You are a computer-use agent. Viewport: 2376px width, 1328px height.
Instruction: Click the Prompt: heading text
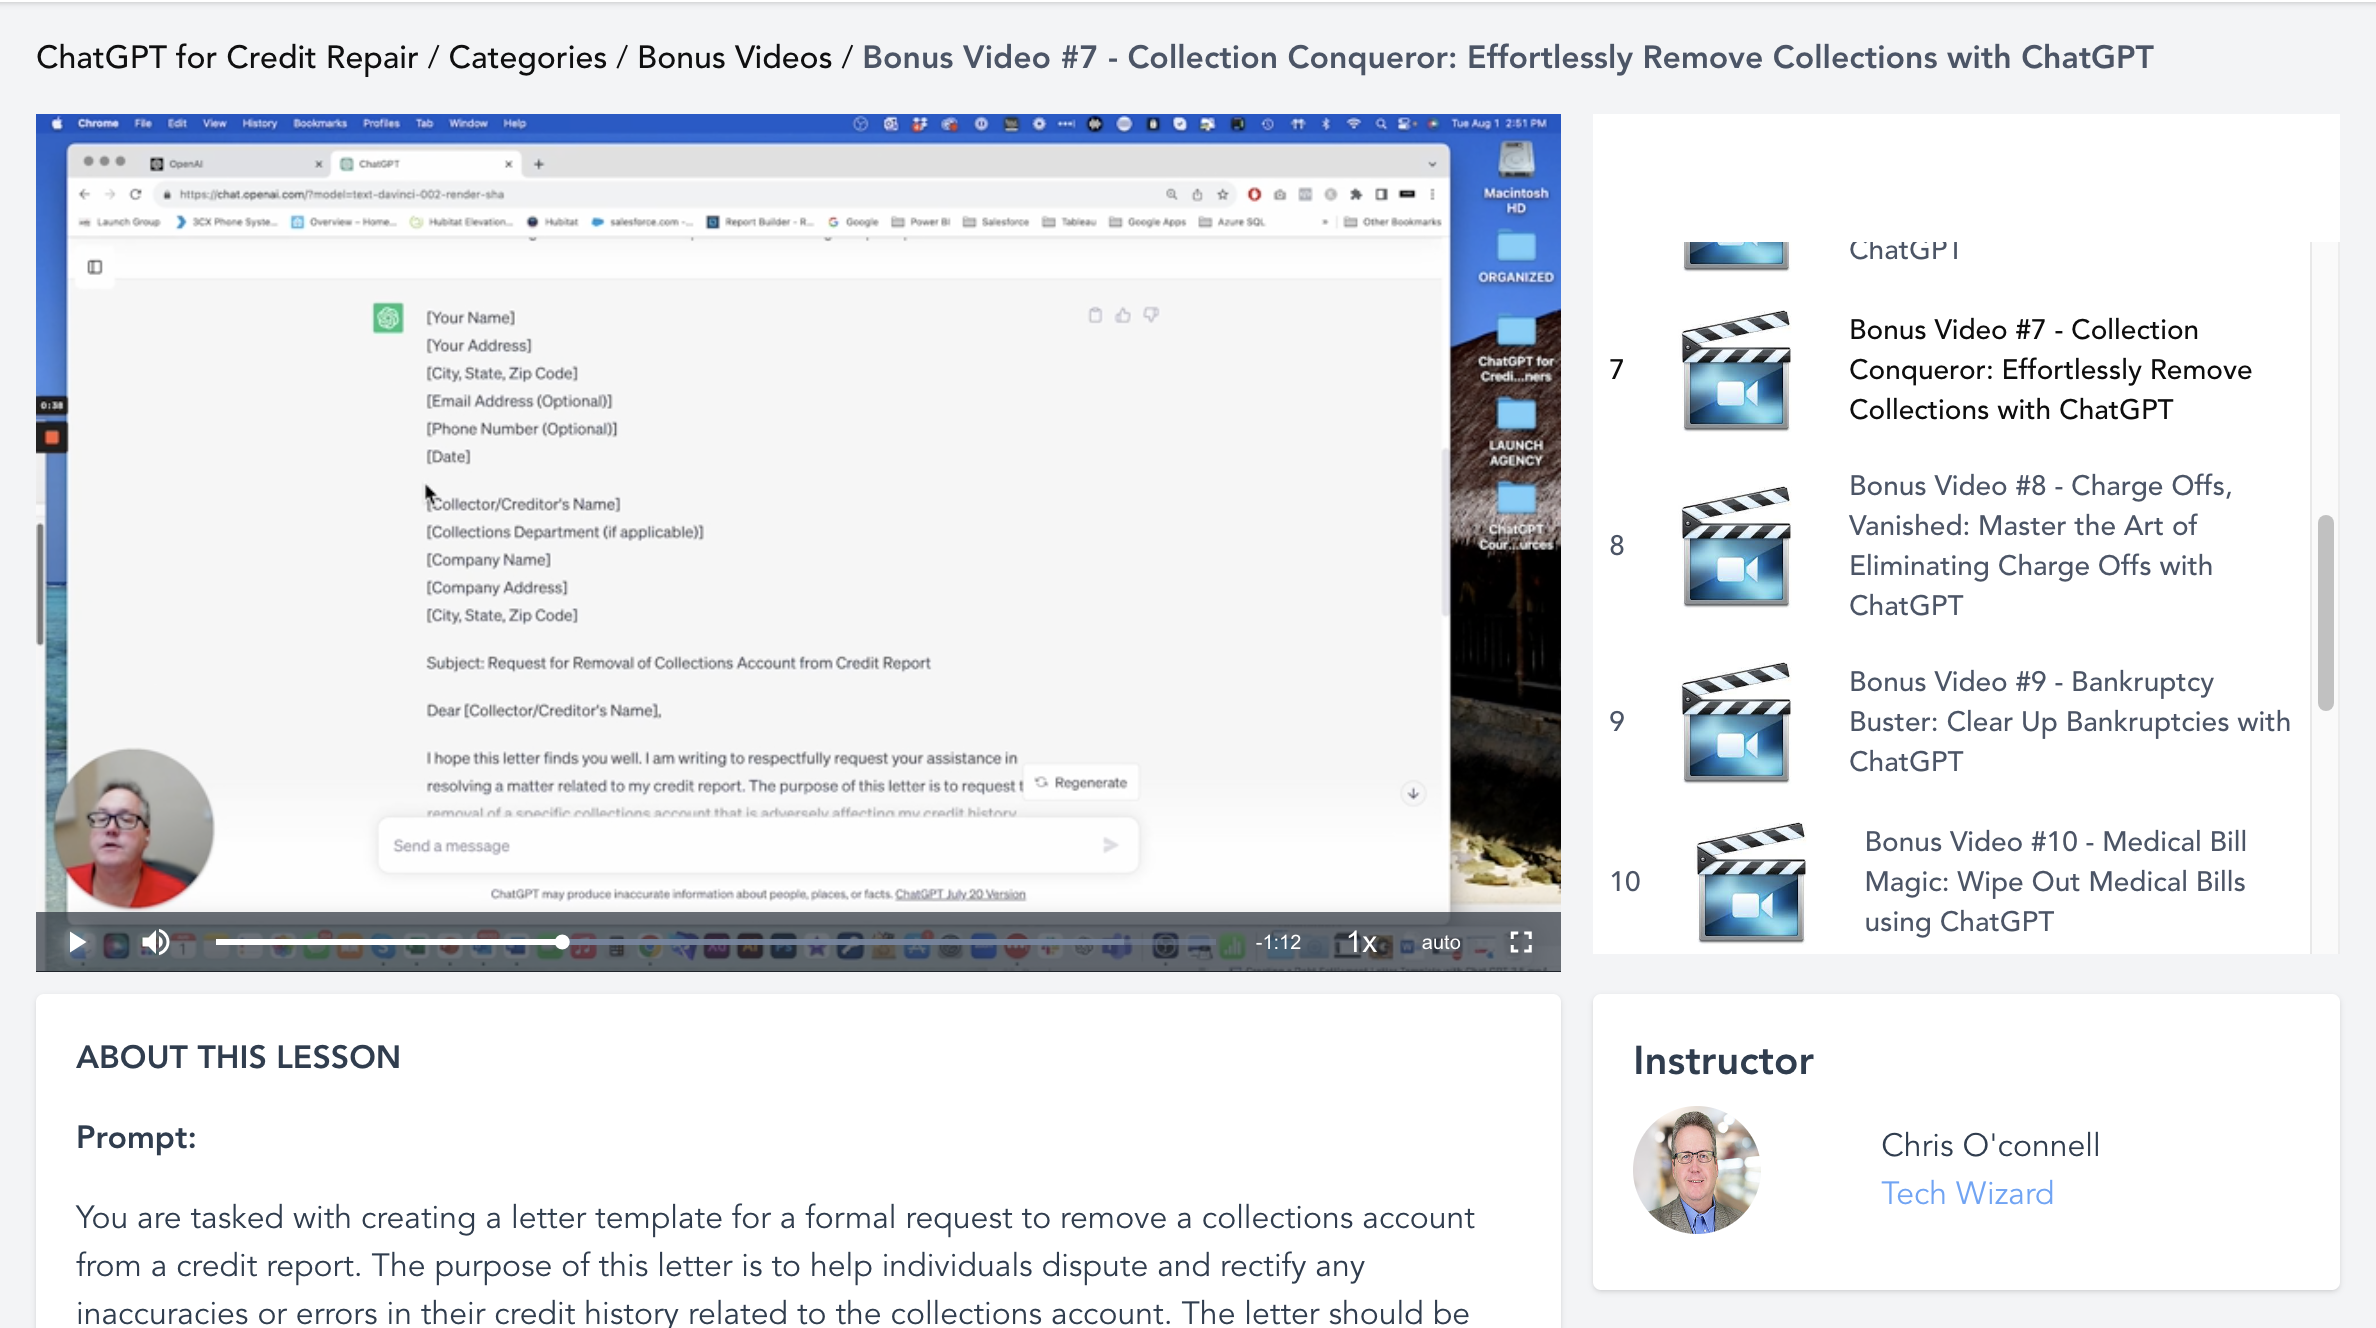click(136, 1137)
